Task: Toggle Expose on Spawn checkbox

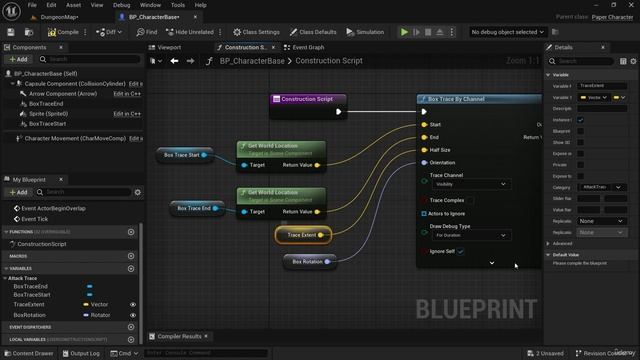Action: (x=580, y=154)
